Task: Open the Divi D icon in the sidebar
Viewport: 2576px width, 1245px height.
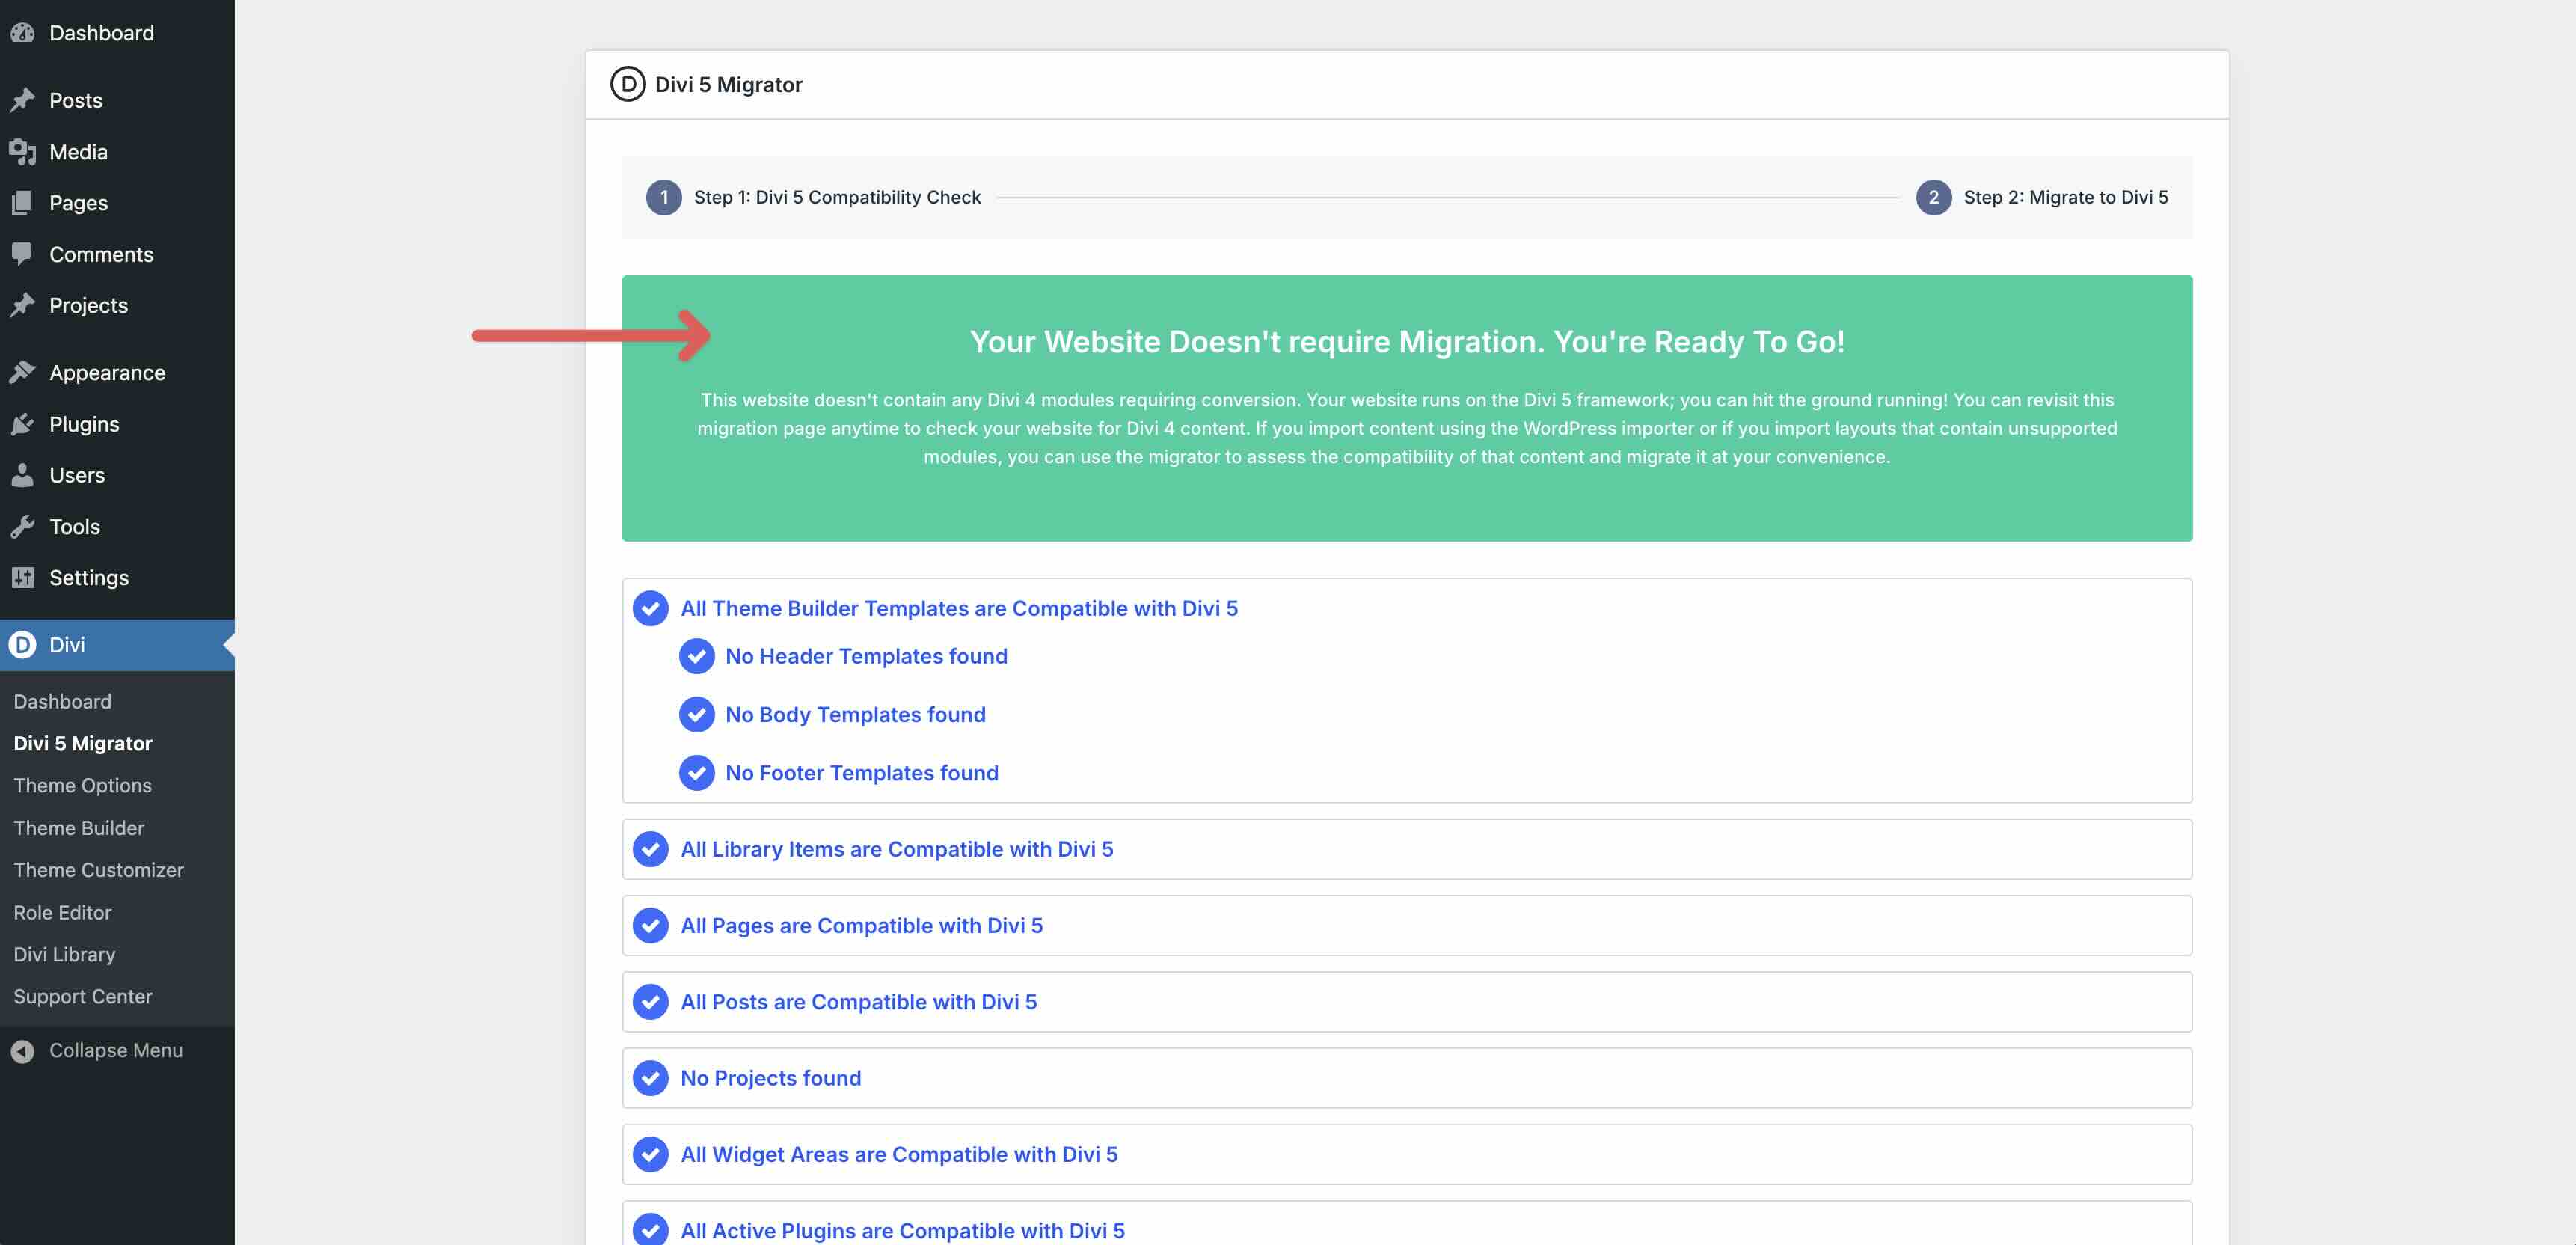Action: coord(25,644)
